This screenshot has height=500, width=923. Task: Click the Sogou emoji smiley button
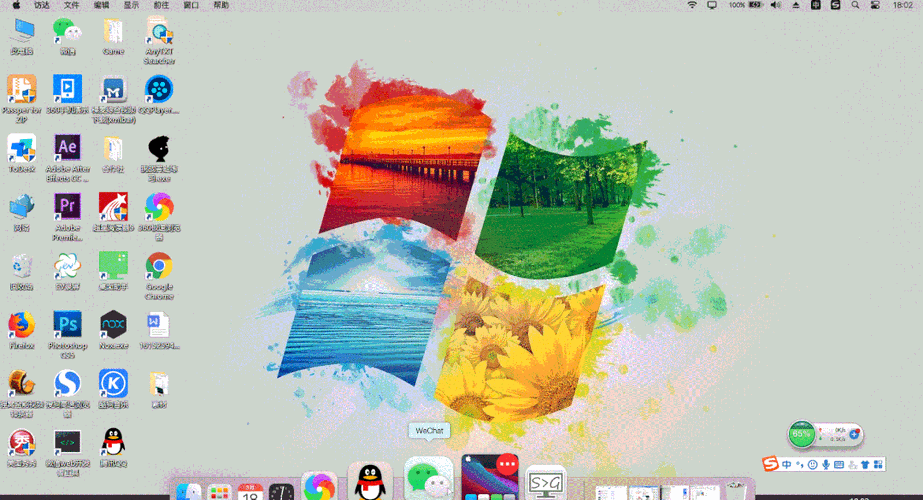click(812, 465)
